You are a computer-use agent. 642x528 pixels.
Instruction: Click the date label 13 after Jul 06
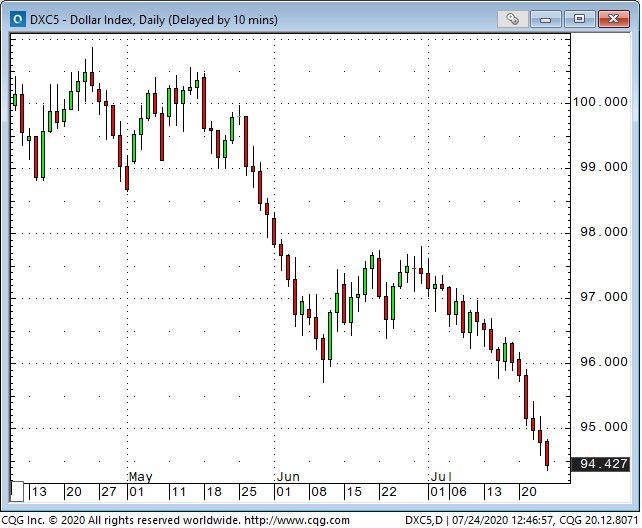tap(493, 492)
